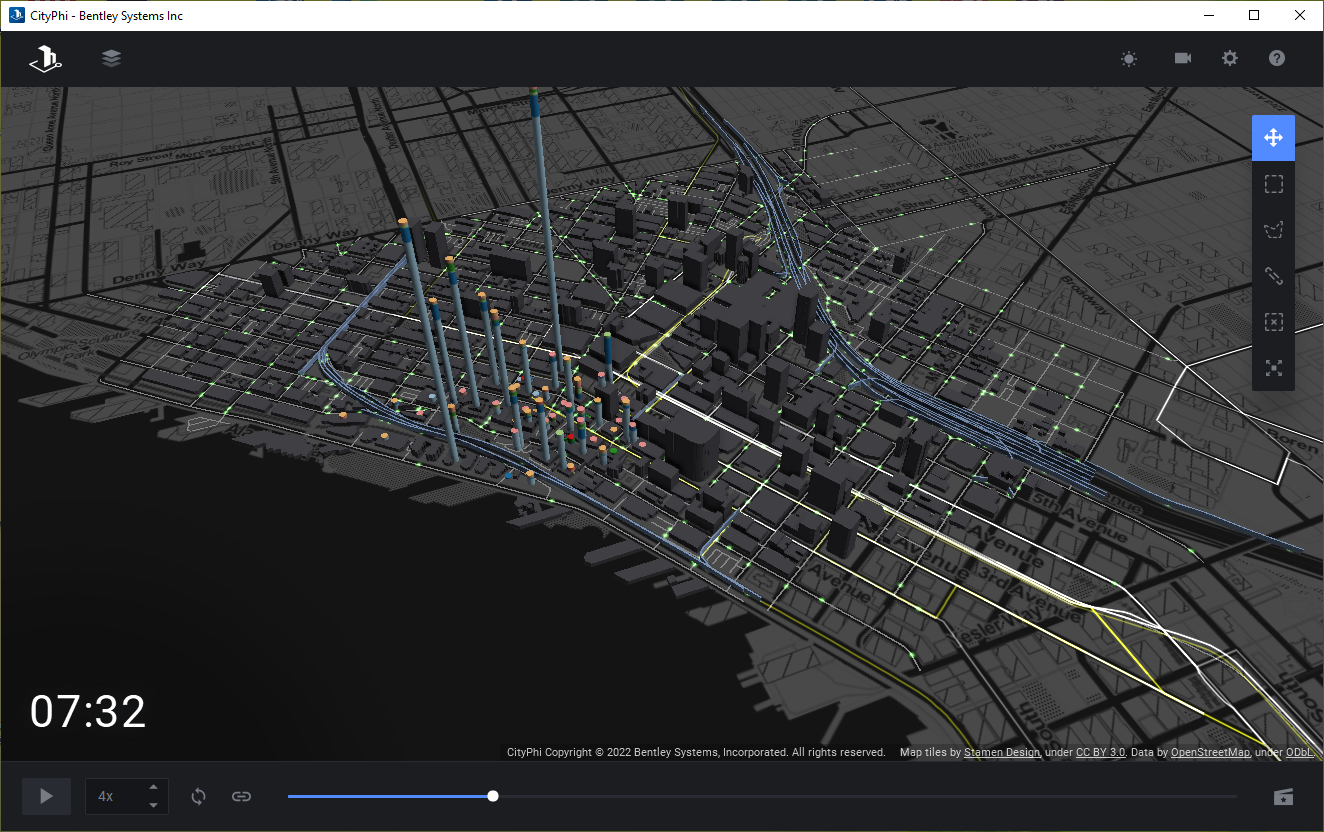Open the ODbL license link

[1301, 752]
